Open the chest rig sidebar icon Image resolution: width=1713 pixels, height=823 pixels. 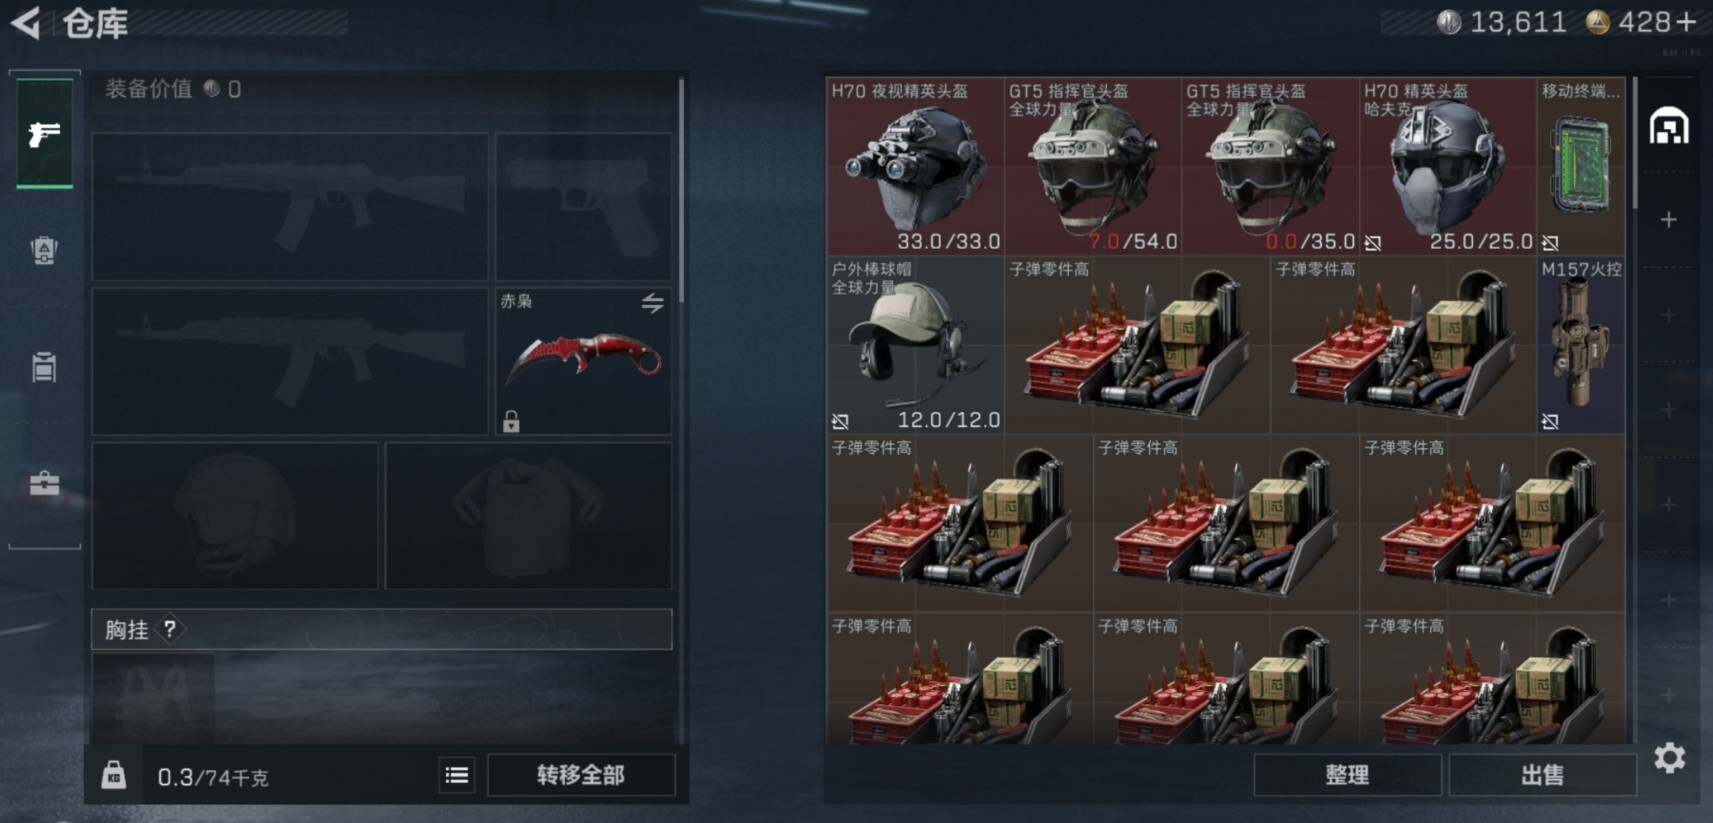[44, 366]
